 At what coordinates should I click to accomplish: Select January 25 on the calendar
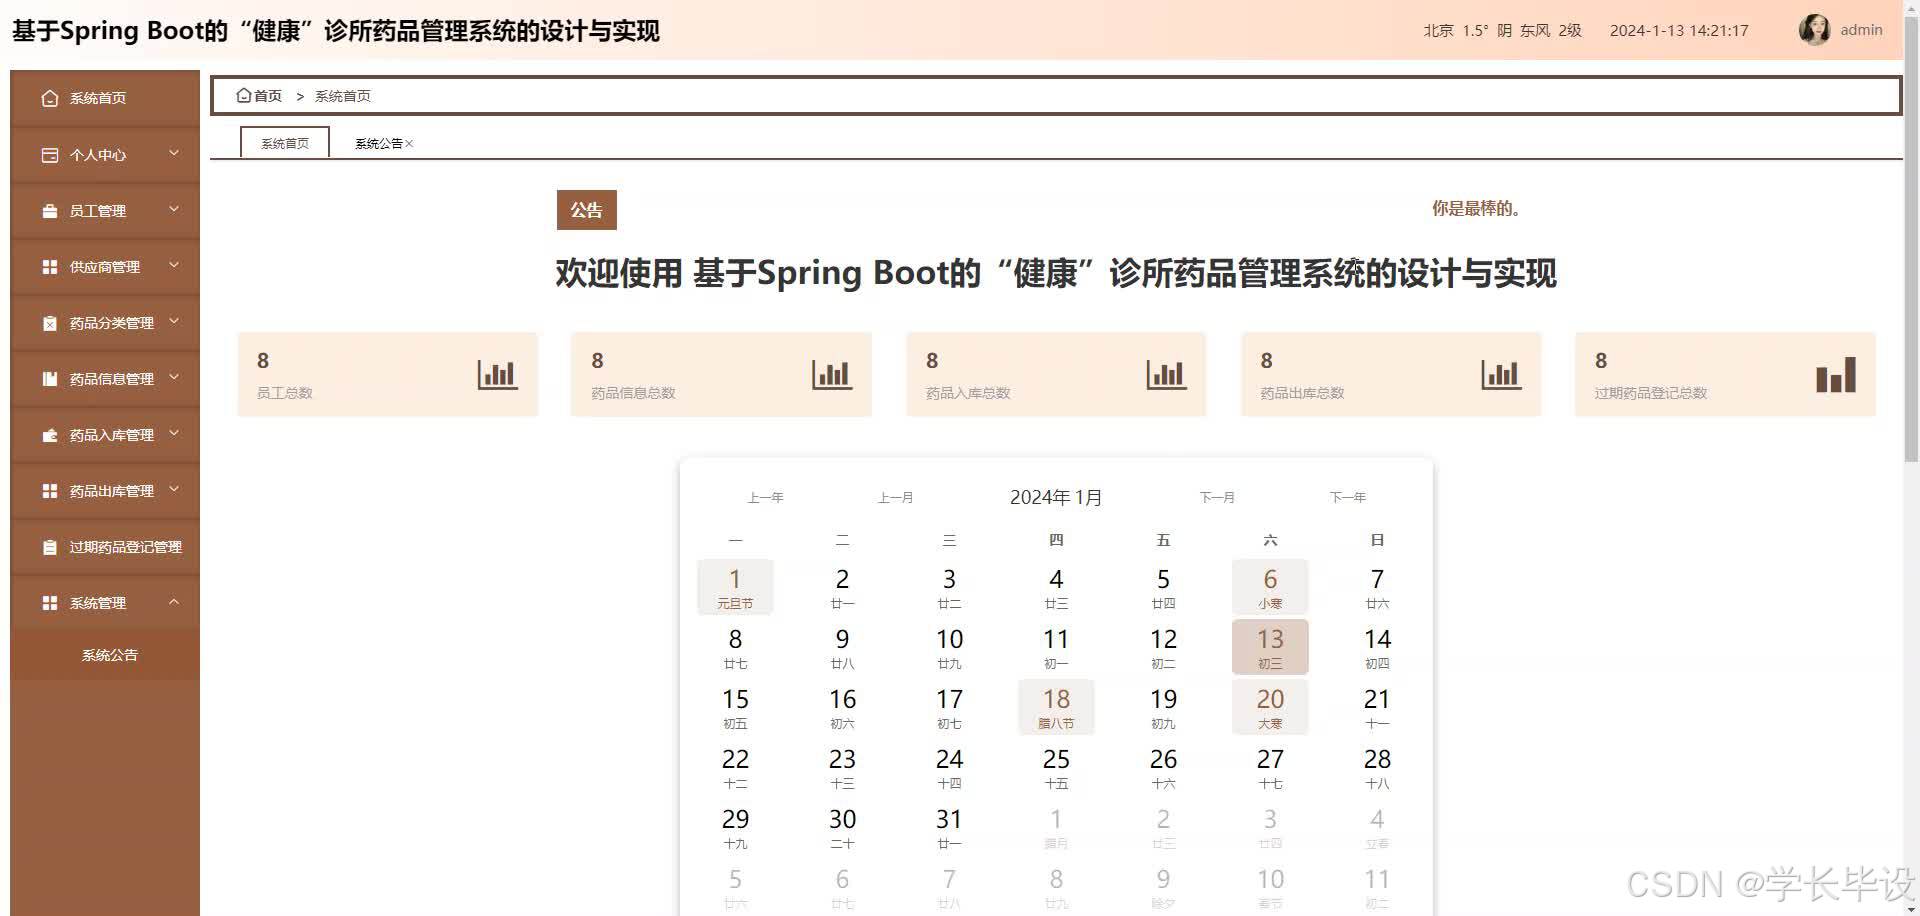point(1056,767)
